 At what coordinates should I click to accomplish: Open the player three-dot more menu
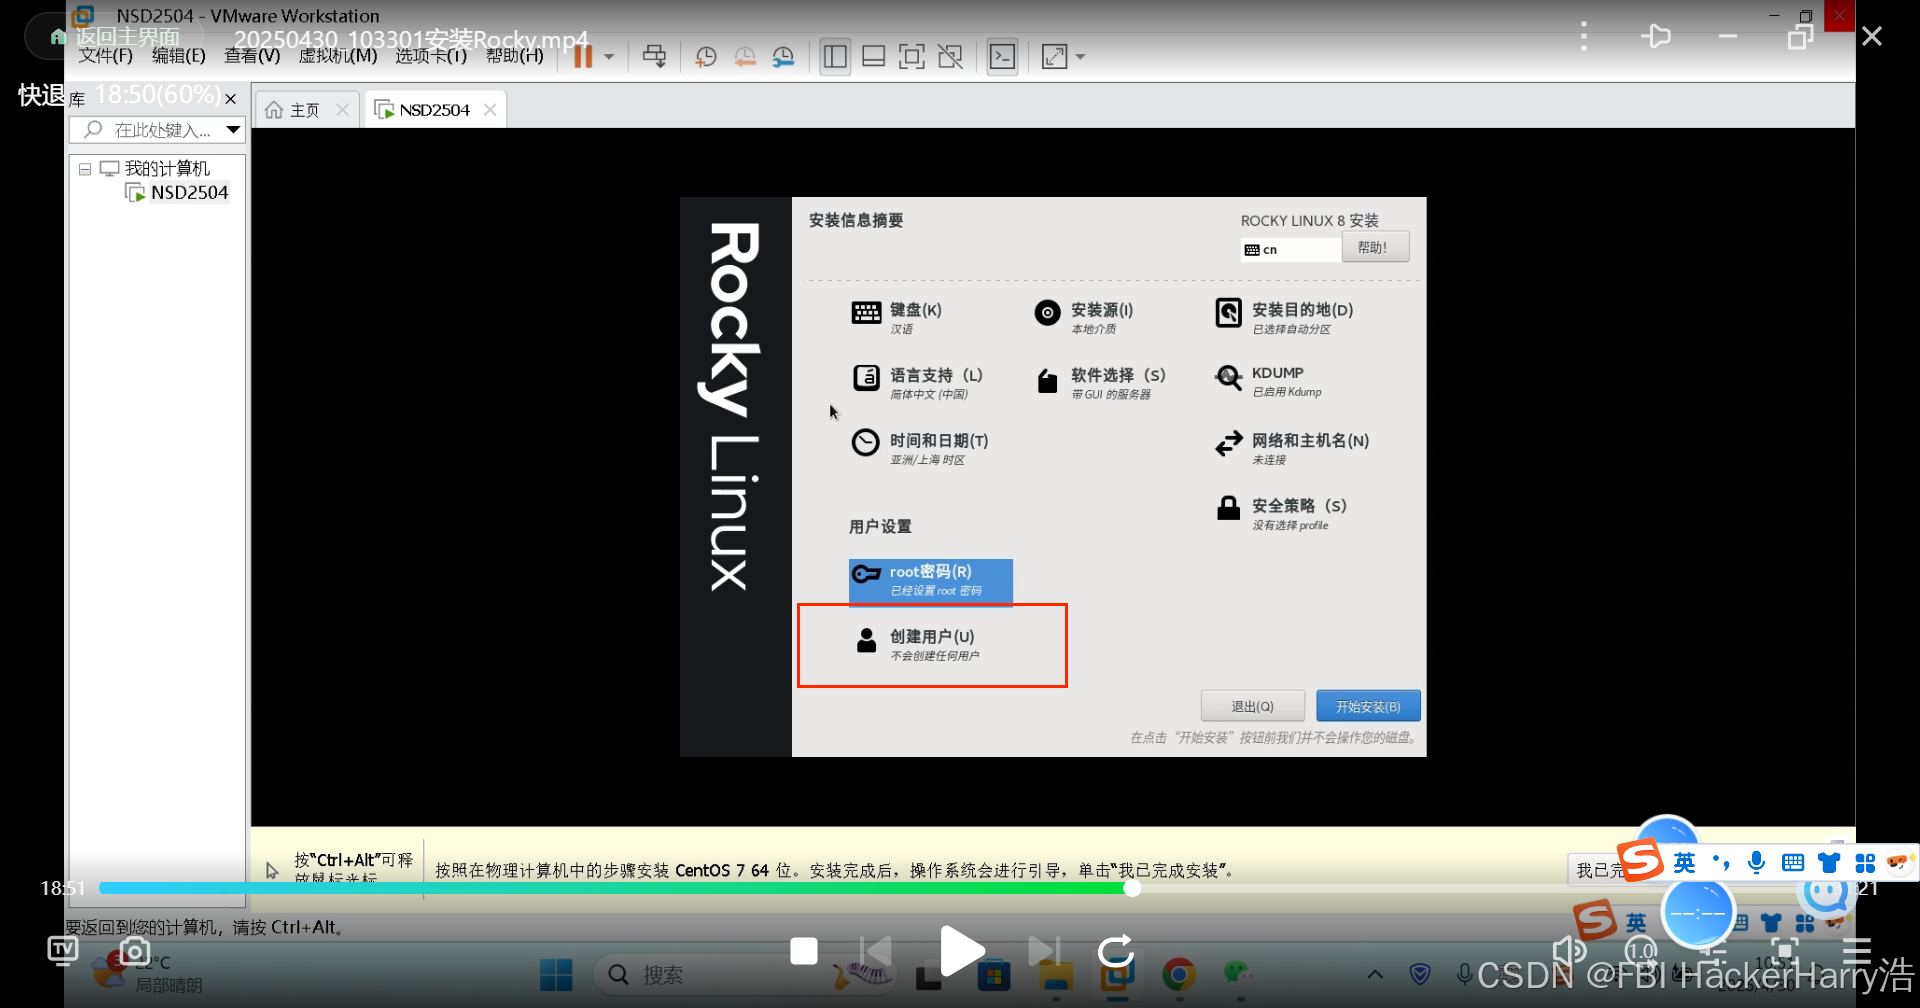point(1583,36)
